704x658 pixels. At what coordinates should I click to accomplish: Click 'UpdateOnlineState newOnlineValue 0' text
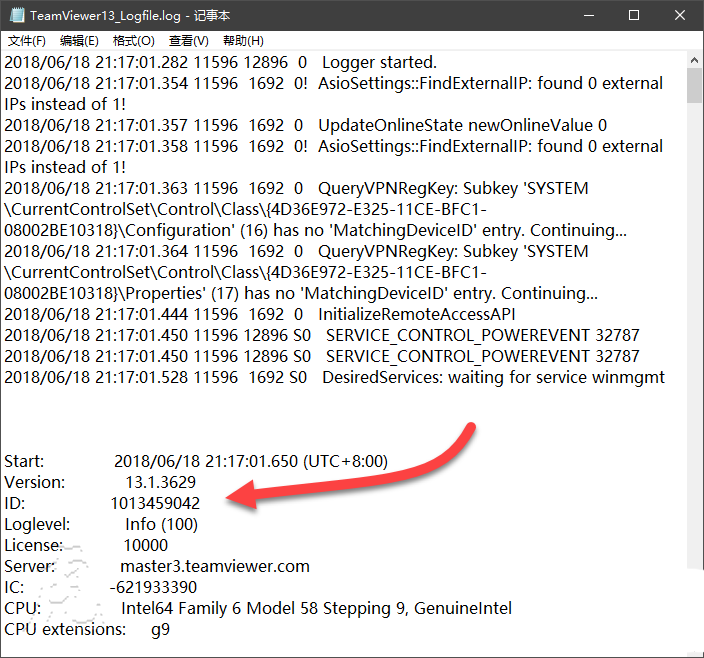pos(462,125)
